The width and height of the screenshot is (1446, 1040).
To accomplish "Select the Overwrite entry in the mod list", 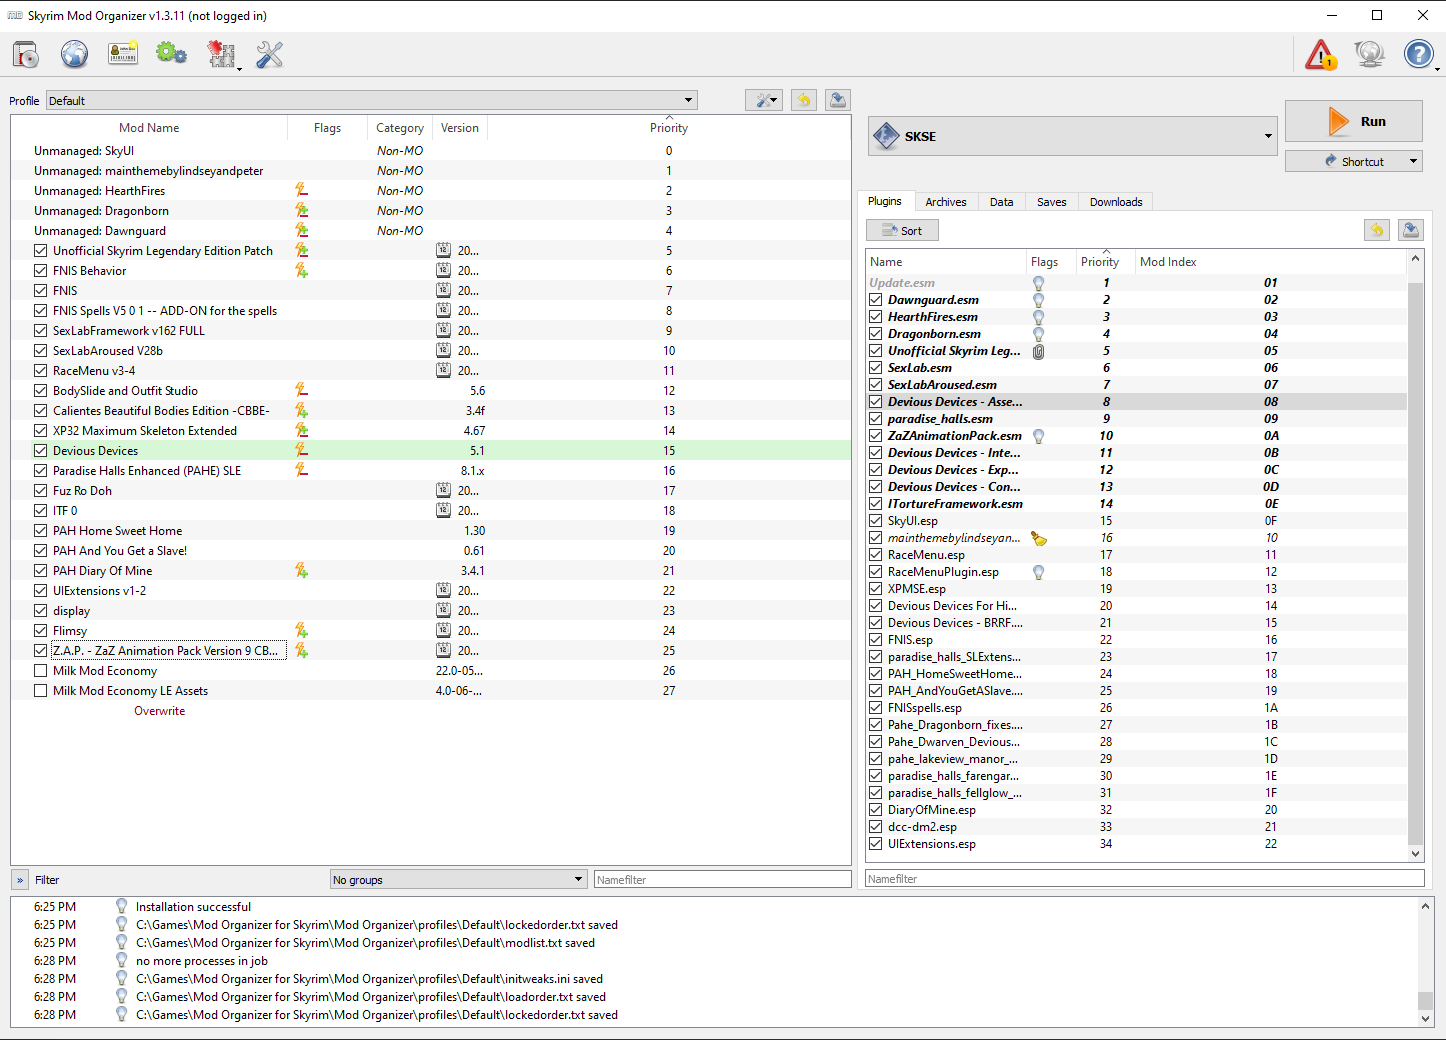I will [160, 711].
